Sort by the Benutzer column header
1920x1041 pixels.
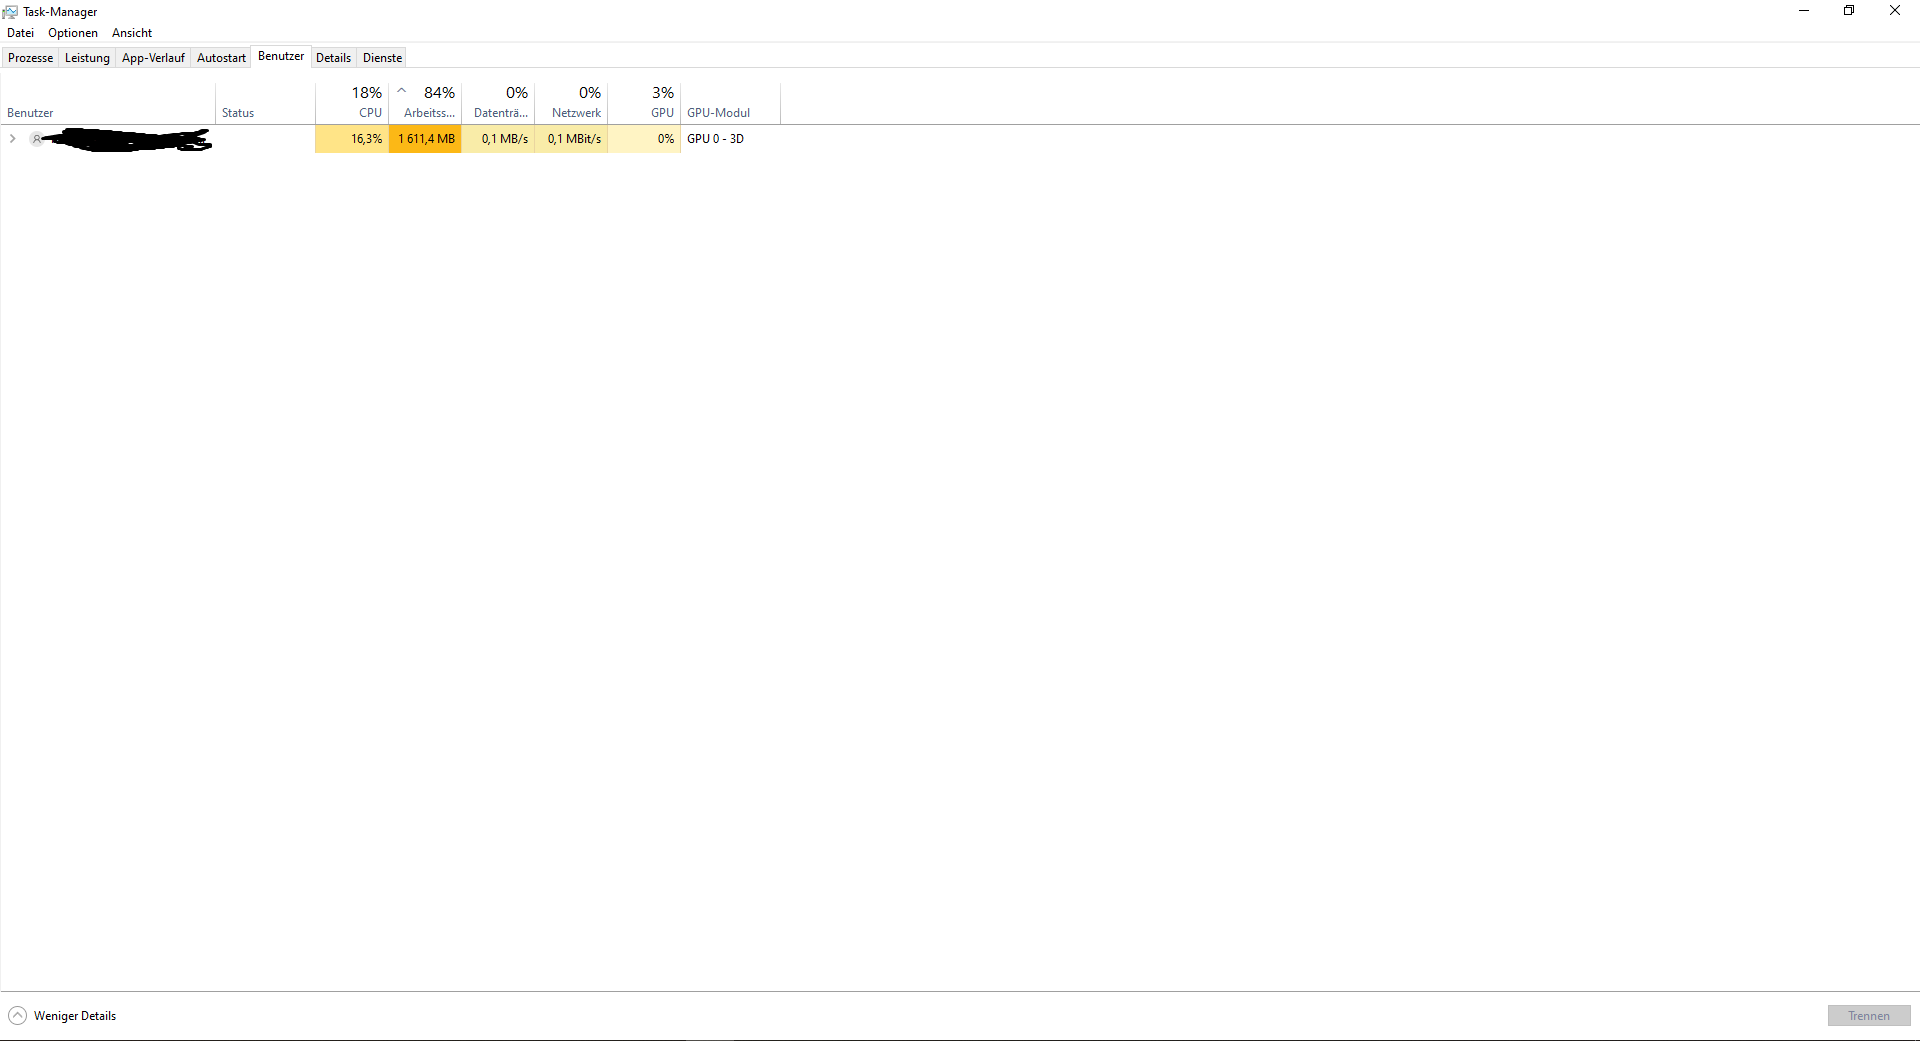point(108,103)
